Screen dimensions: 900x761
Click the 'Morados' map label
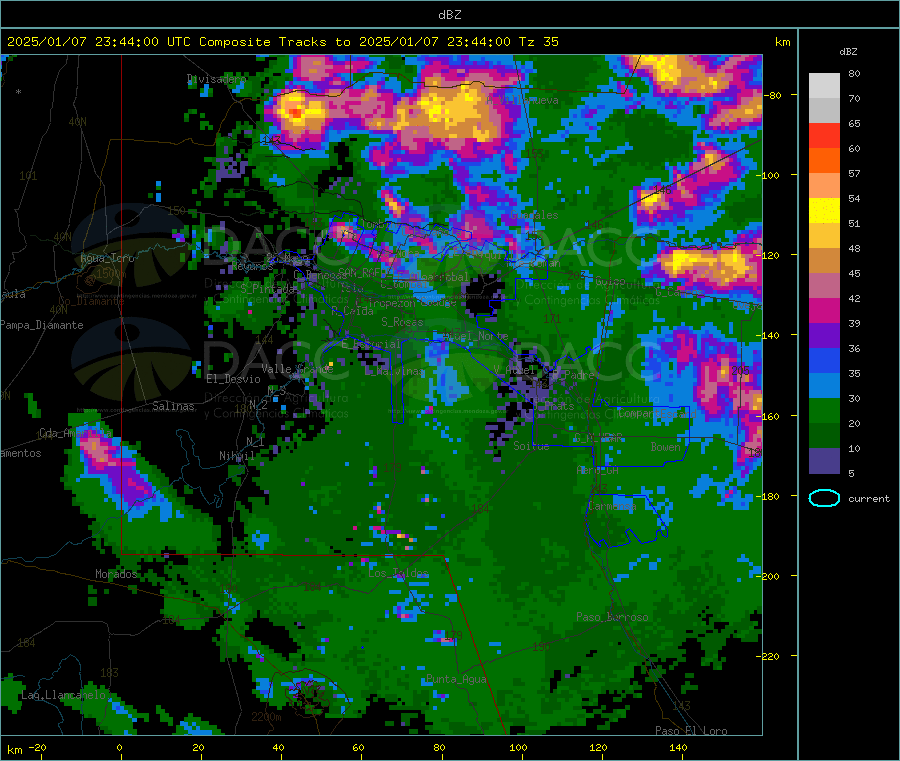coord(117,574)
